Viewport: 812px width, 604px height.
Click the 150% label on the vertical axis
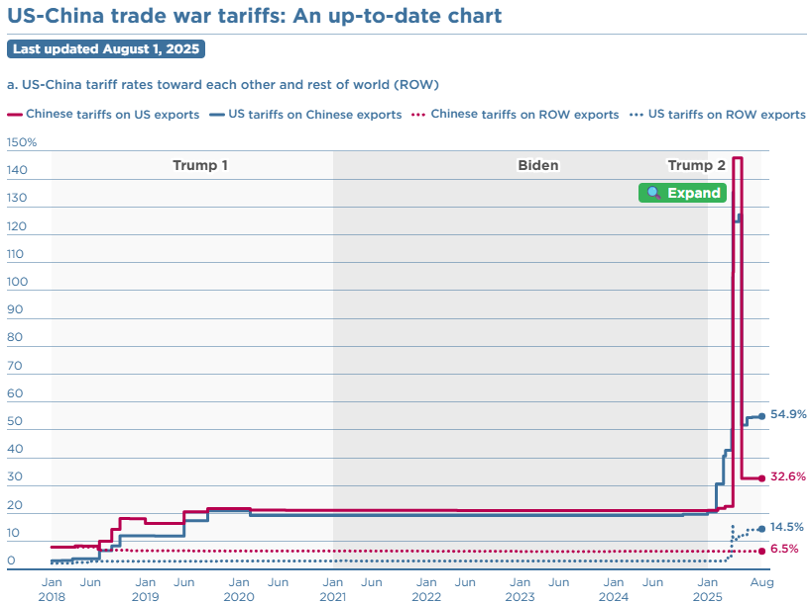(22, 143)
